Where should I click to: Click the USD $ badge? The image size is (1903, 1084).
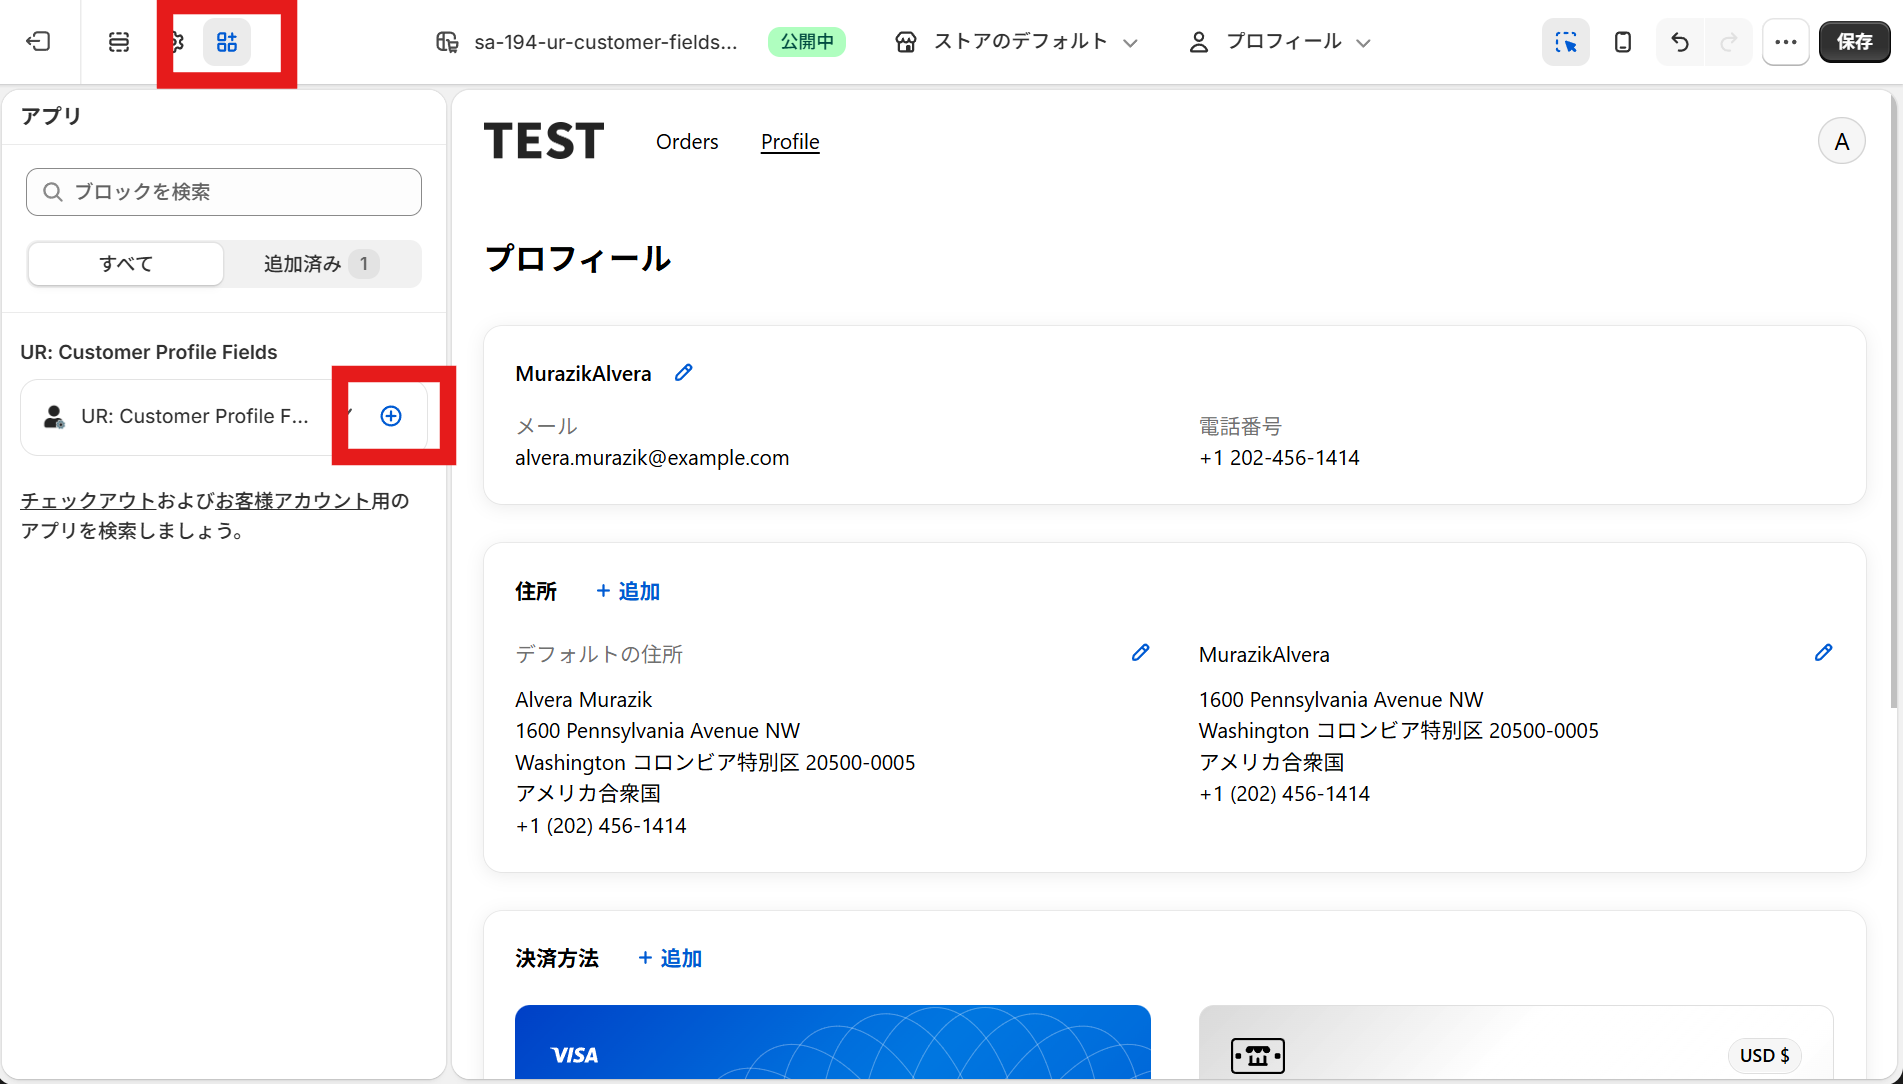pyautogui.click(x=1764, y=1056)
